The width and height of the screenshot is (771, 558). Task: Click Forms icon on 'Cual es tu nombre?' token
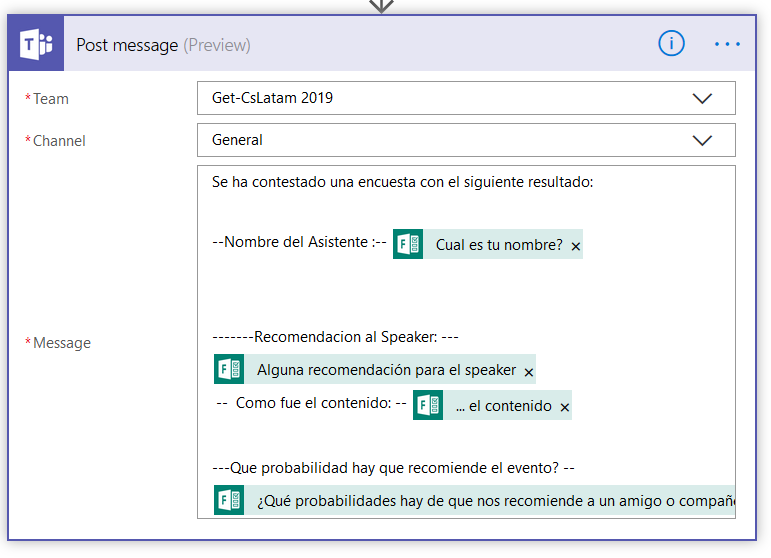pos(408,245)
